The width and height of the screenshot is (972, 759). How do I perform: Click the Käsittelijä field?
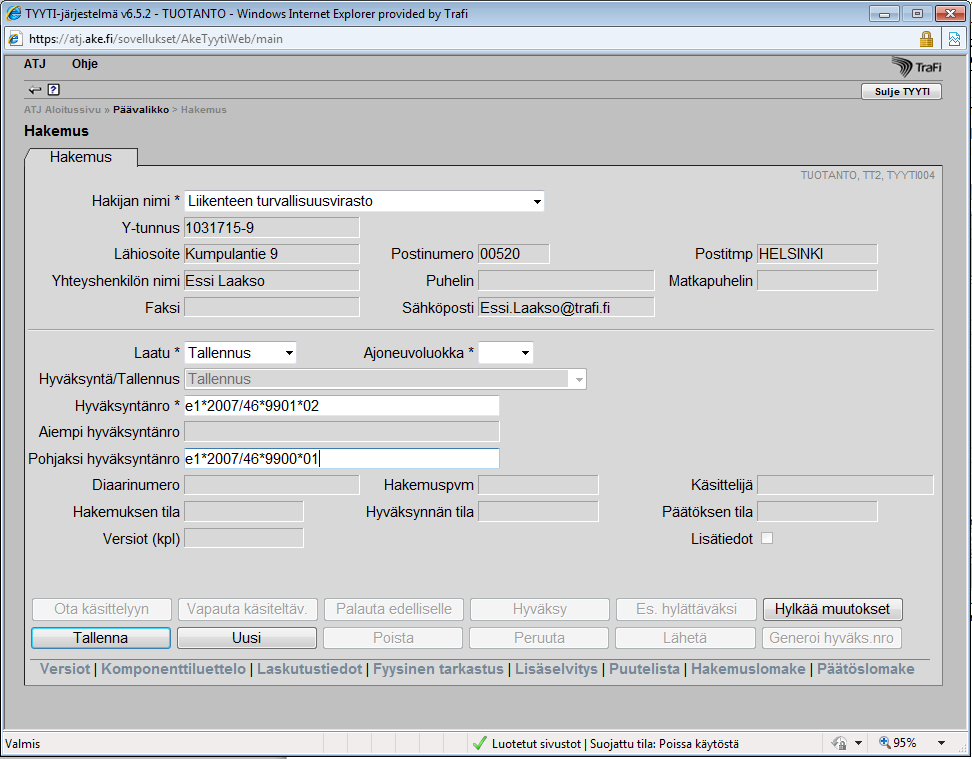pyautogui.click(x=845, y=485)
